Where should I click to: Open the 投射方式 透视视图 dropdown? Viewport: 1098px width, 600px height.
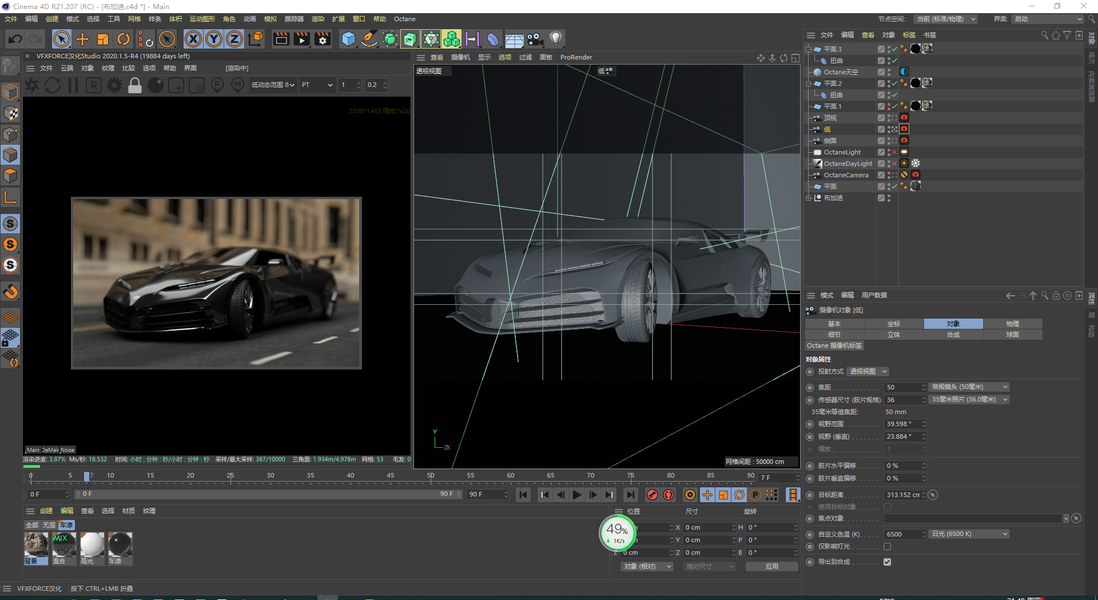tap(868, 371)
